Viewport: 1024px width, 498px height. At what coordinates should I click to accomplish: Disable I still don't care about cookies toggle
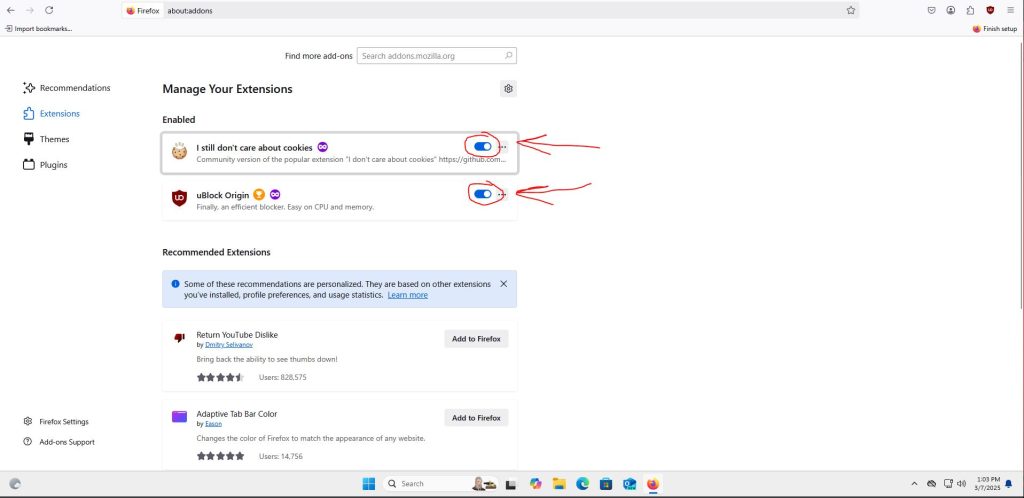483,147
